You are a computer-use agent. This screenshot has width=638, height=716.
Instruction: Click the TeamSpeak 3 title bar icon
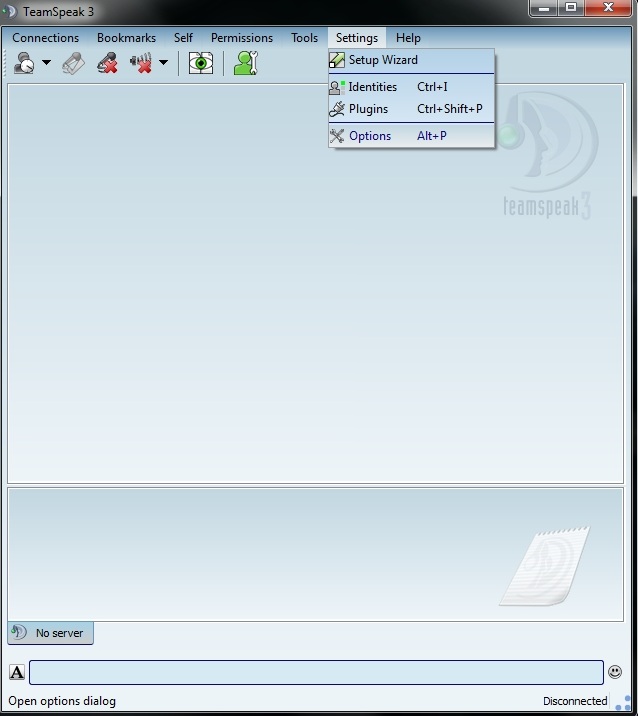(10, 11)
